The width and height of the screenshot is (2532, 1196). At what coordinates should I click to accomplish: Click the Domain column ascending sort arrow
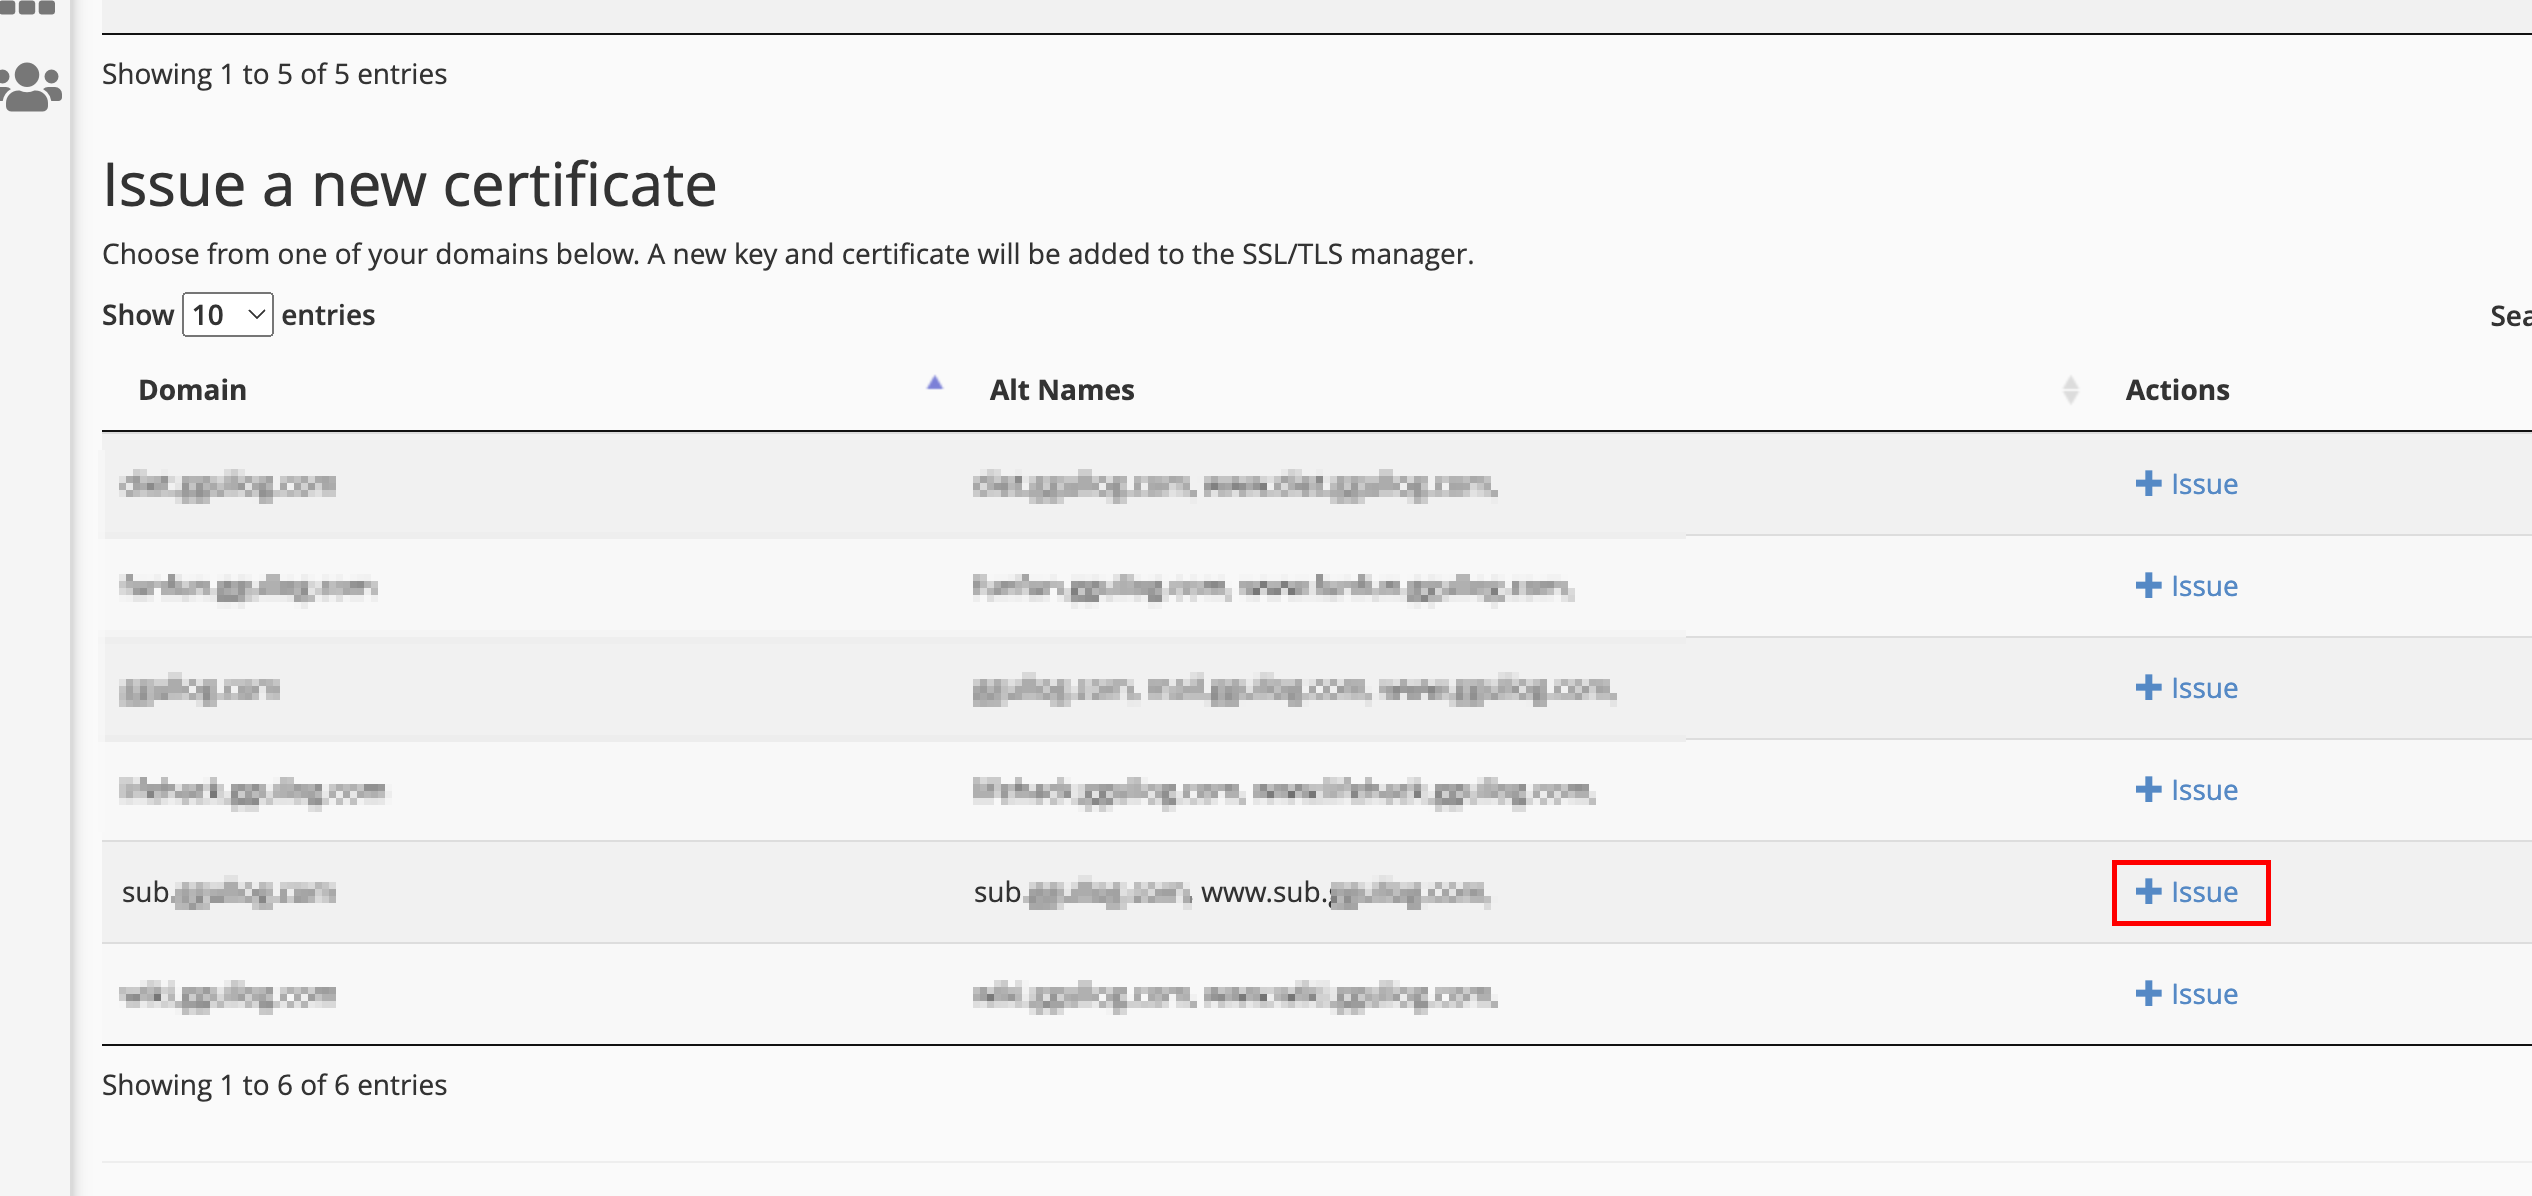coord(934,383)
